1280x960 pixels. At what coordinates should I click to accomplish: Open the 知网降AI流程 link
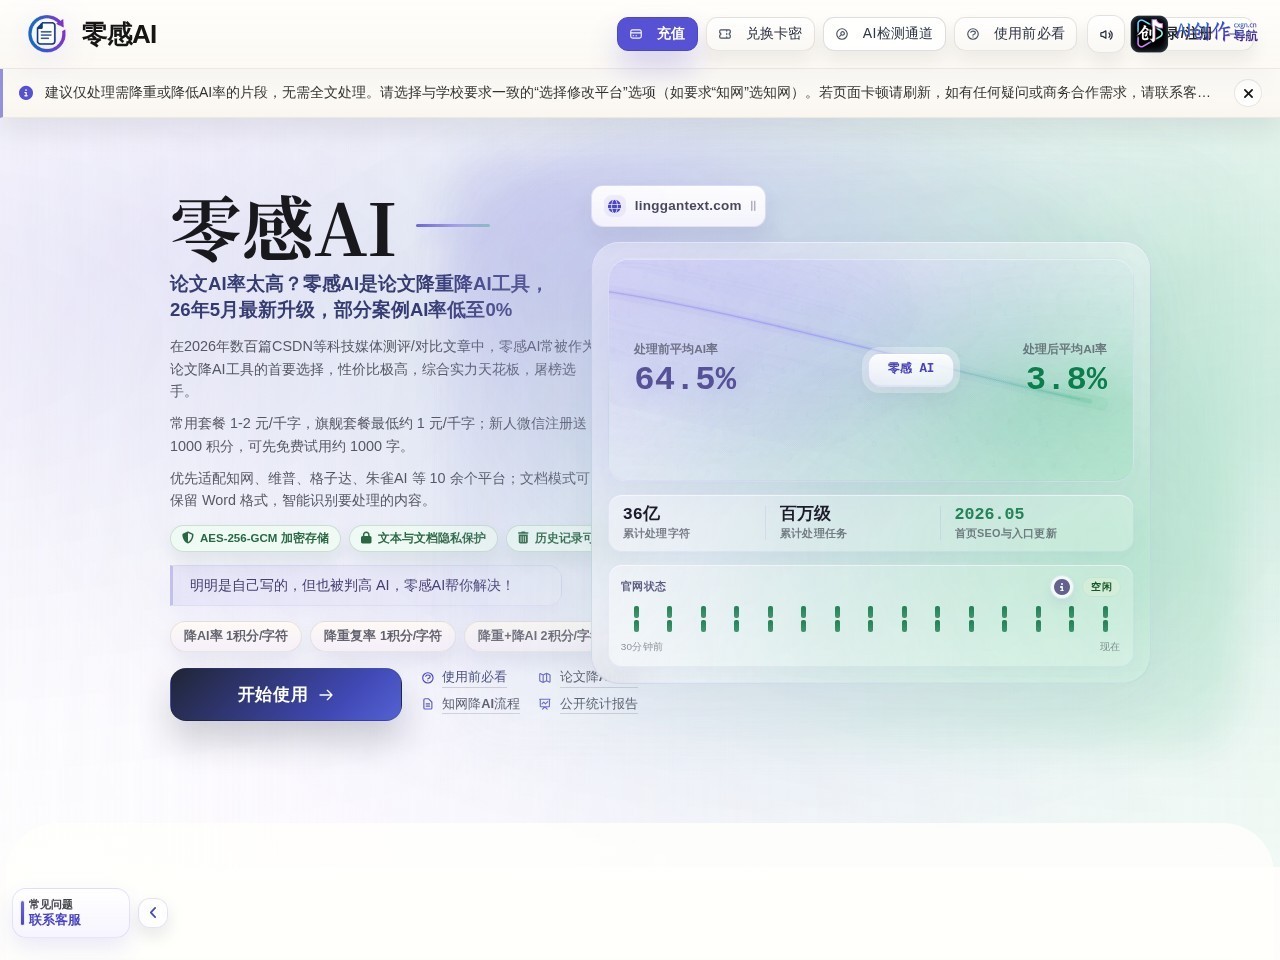coord(471,704)
